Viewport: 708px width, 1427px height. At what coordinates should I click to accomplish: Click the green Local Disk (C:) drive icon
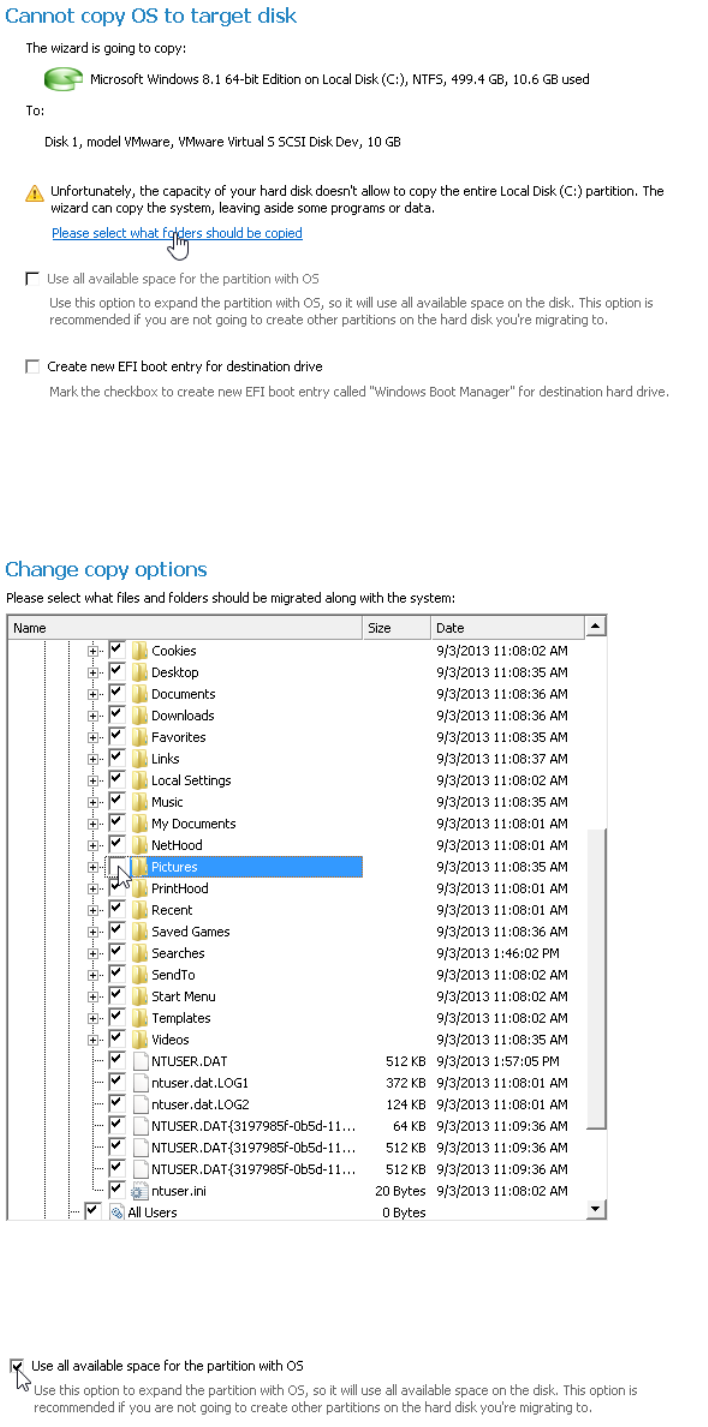point(63,79)
